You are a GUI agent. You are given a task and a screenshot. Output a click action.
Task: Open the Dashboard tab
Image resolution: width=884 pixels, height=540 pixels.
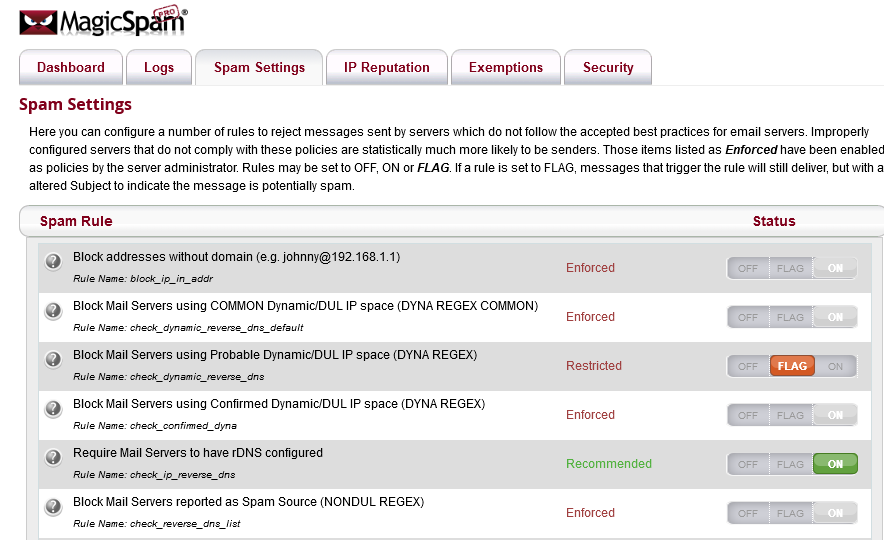(x=71, y=68)
